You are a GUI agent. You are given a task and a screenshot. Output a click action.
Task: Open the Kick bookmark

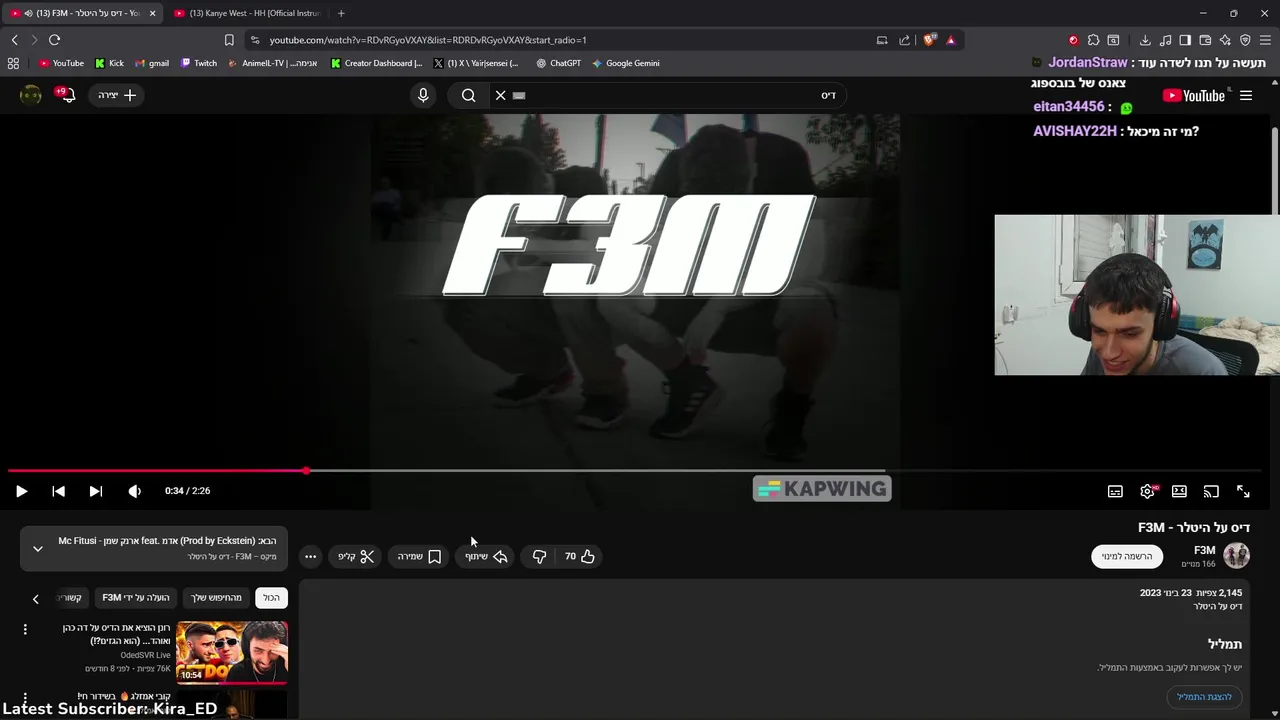point(109,63)
